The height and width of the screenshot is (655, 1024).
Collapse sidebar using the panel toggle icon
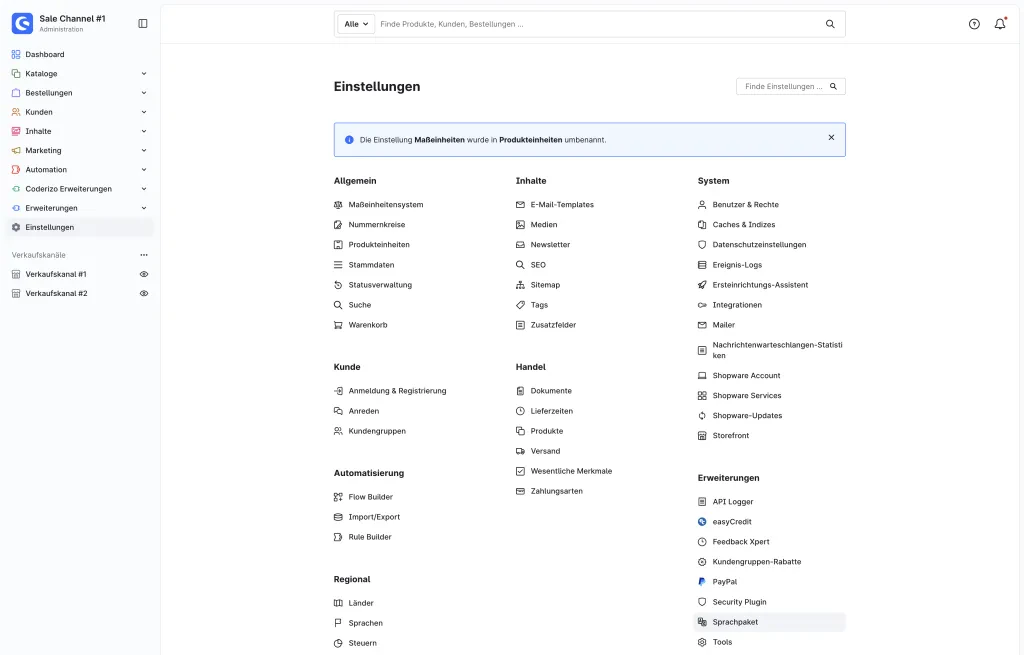tap(143, 24)
